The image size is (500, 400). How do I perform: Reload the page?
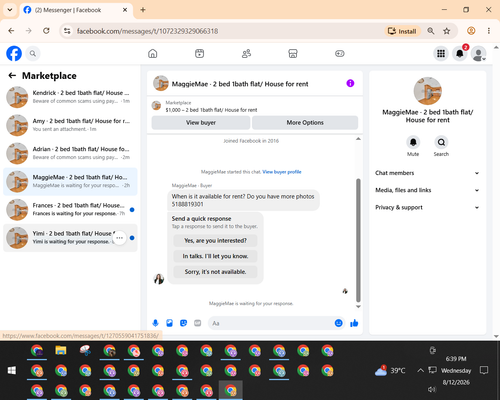(46, 31)
